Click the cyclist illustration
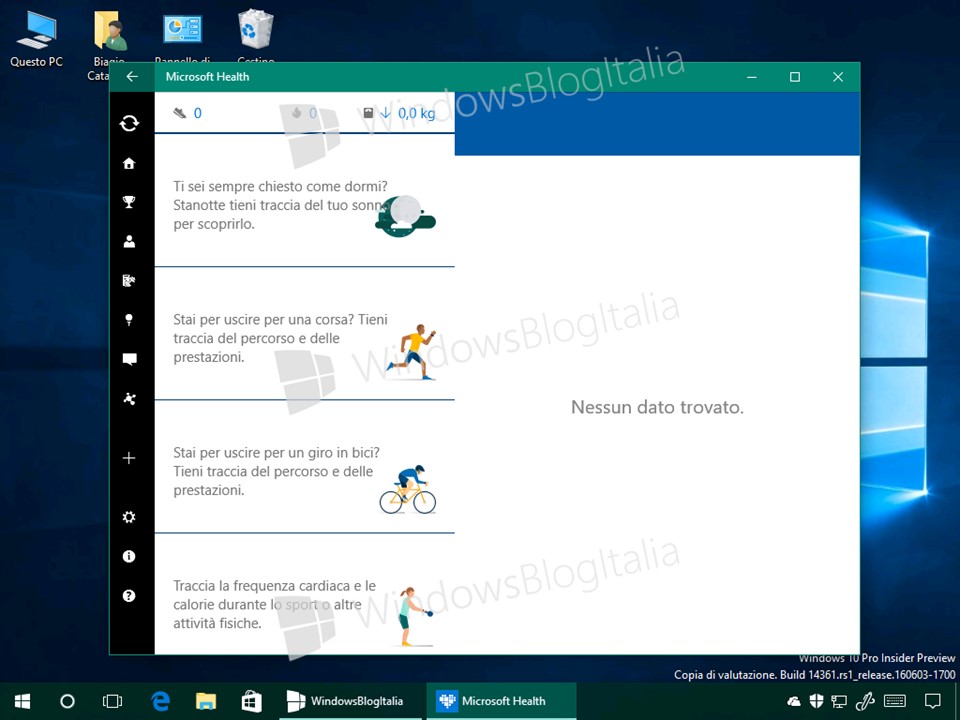The height and width of the screenshot is (720, 960). coord(408,489)
